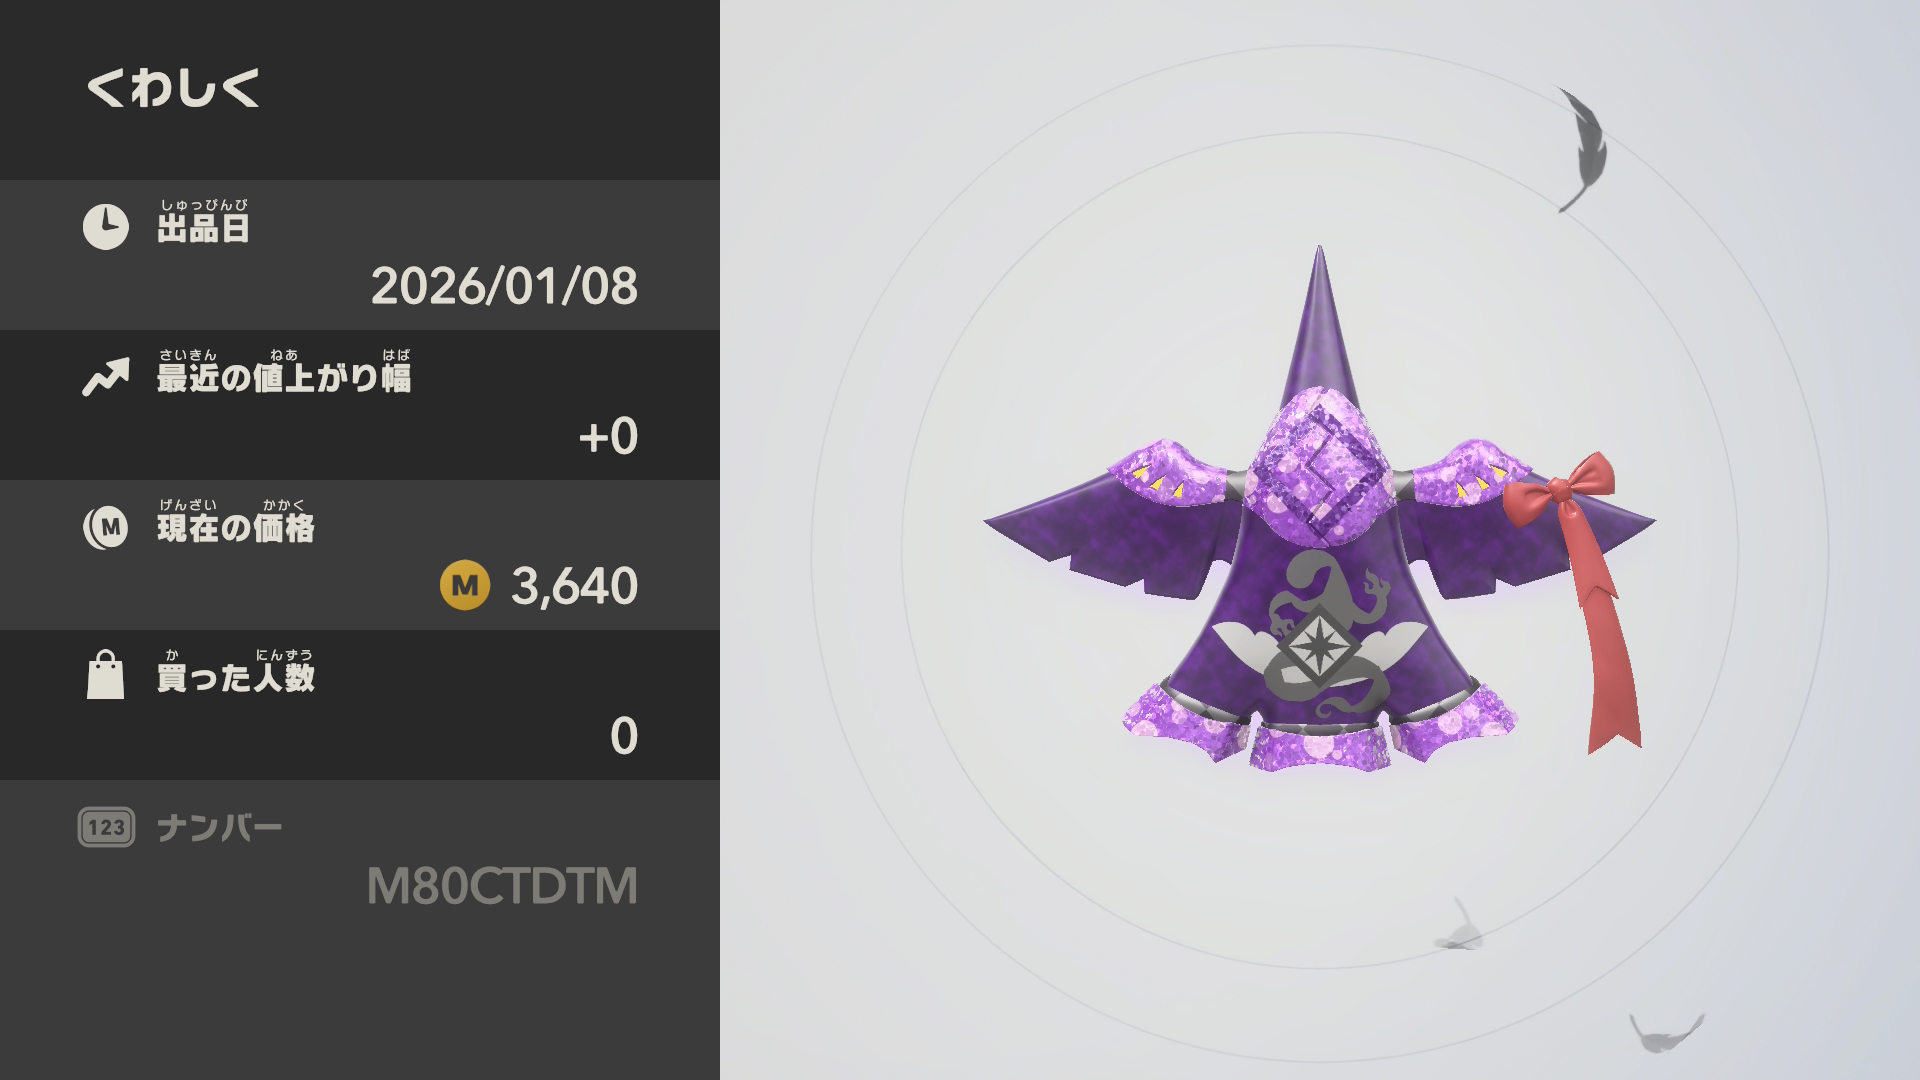This screenshot has width=1920, height=1080.
Task: Select the くわしく header title
Action: [x=173, y=88]
